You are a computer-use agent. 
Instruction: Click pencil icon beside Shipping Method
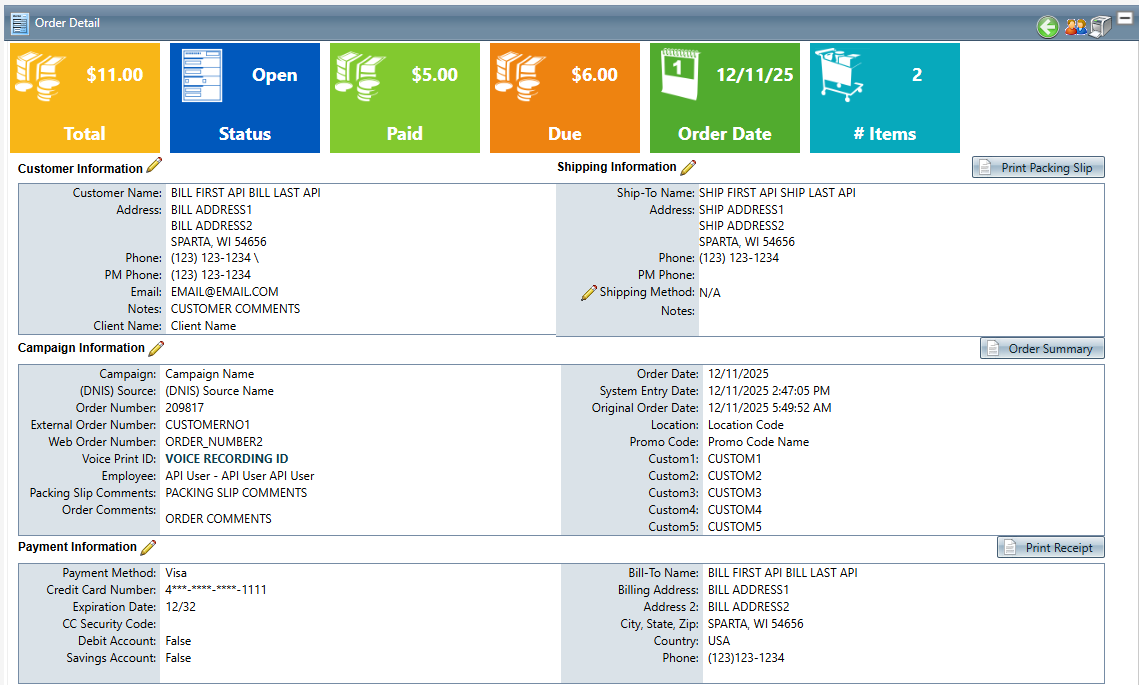pyautogui.click(x=589, y=293)
